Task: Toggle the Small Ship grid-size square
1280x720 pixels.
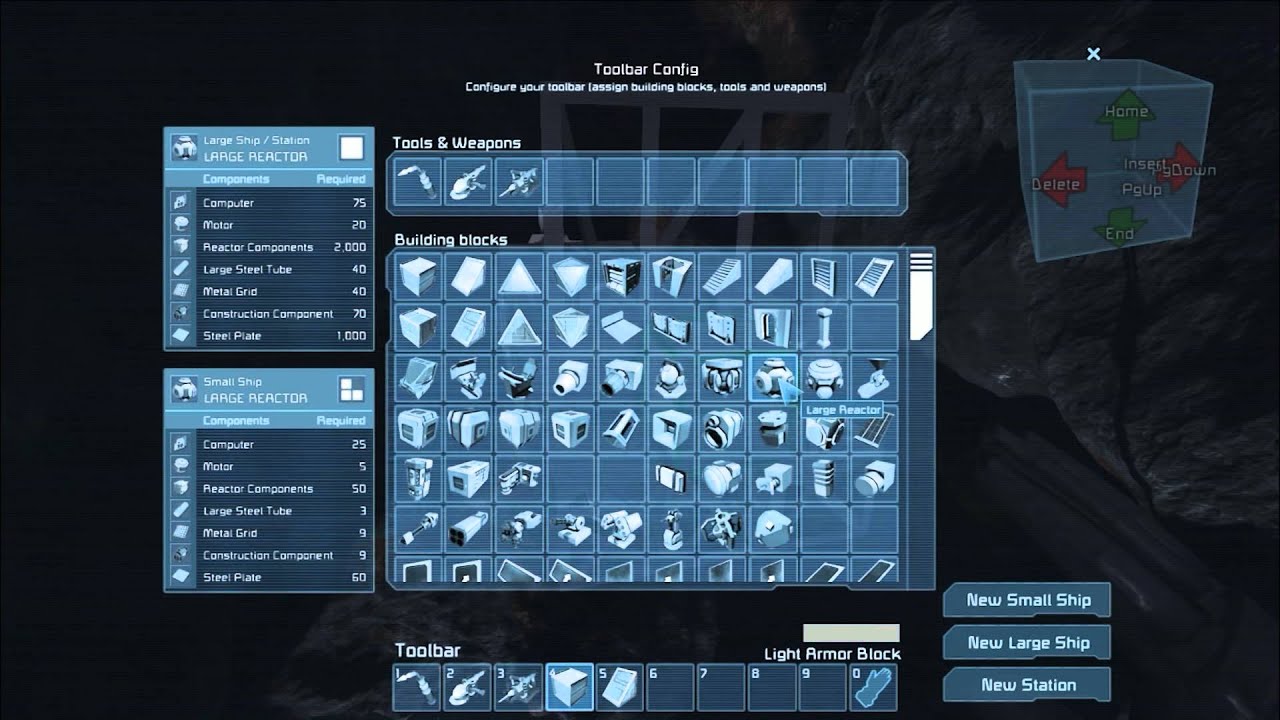Action: point(351,390)
